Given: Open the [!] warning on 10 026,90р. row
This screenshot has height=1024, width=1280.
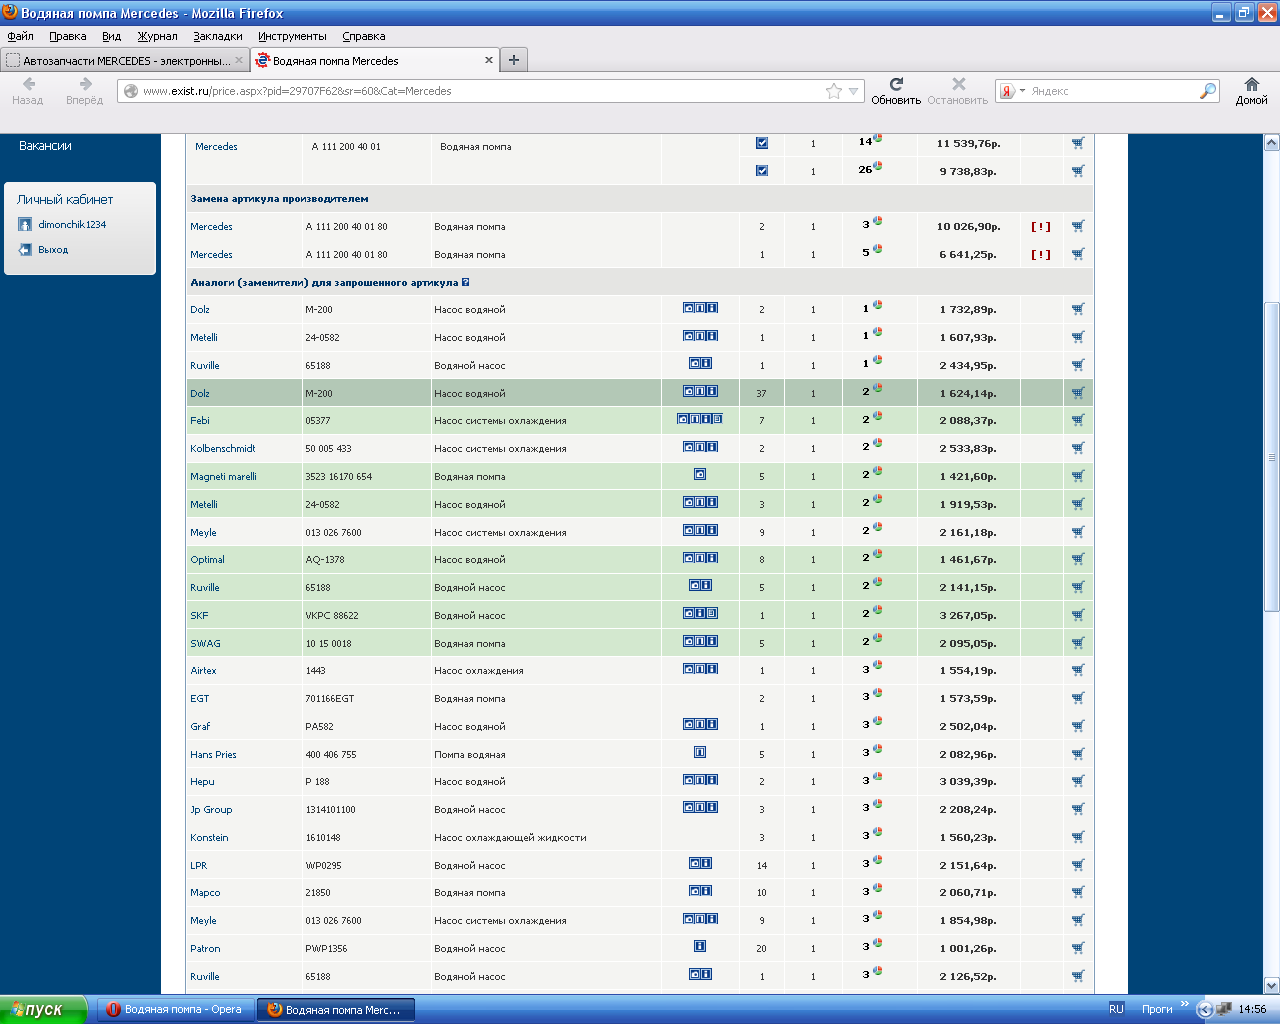Looking at the screenshot, I should [x=1041, y=226].
